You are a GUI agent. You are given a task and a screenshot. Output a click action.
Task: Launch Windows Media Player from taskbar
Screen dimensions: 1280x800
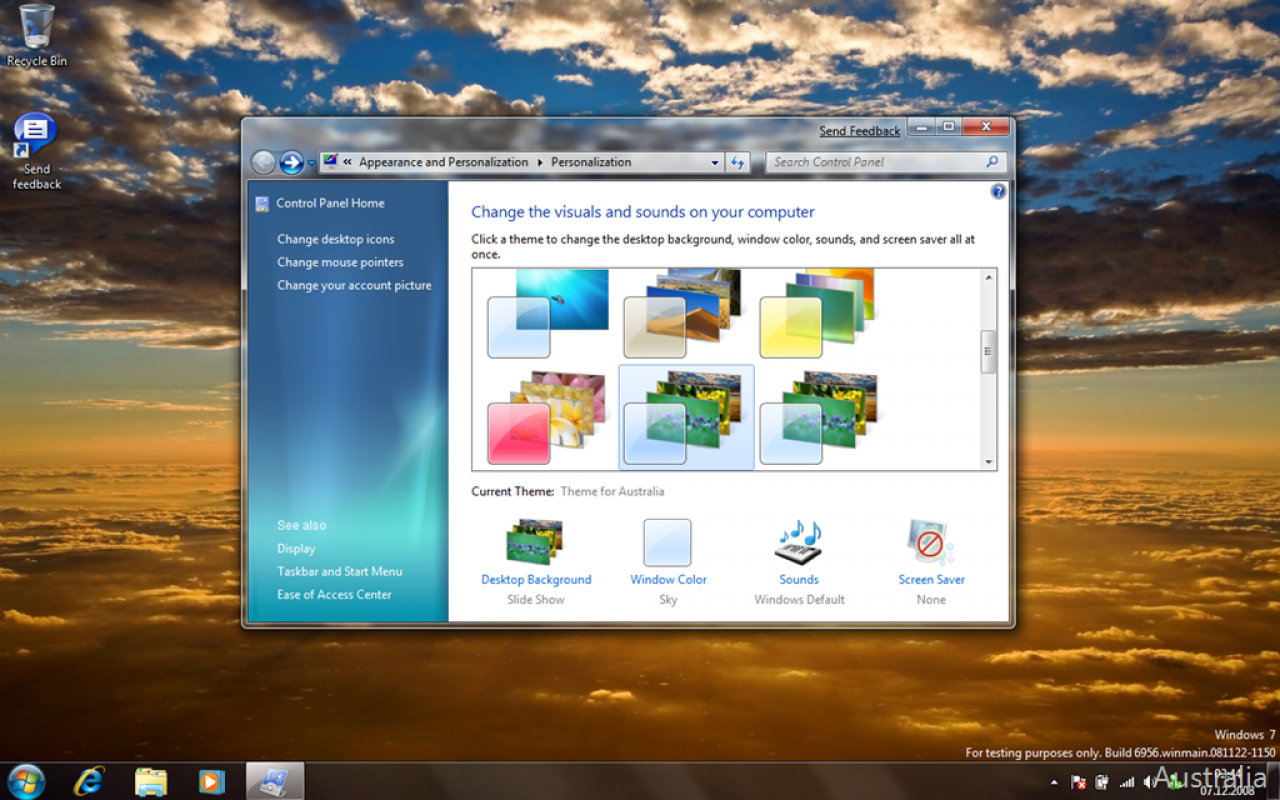(x=211, y=781)
